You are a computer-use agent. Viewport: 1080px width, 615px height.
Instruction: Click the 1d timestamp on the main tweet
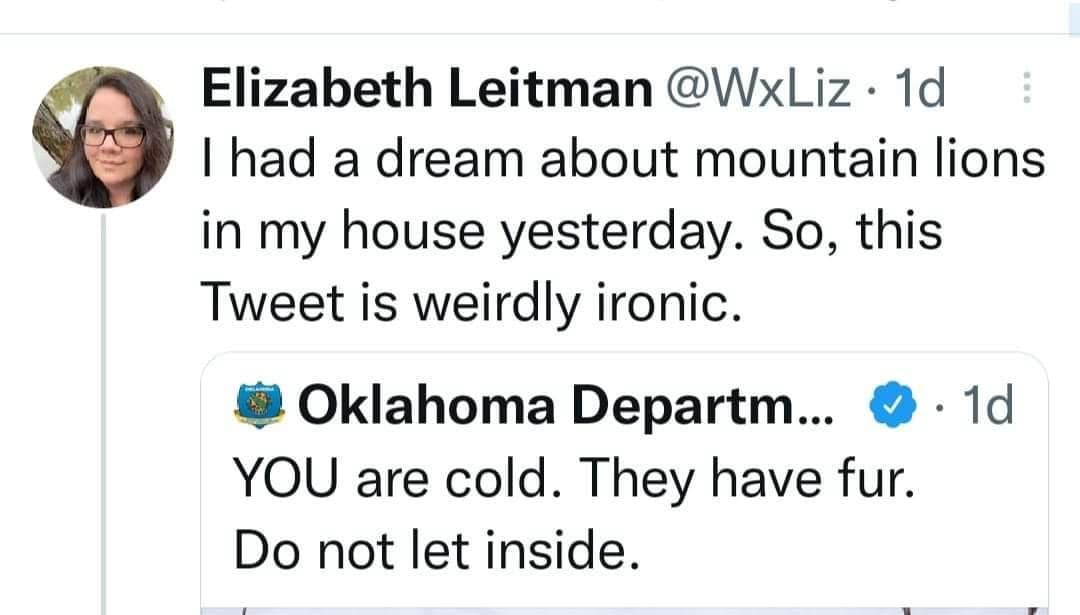[920, 87]
